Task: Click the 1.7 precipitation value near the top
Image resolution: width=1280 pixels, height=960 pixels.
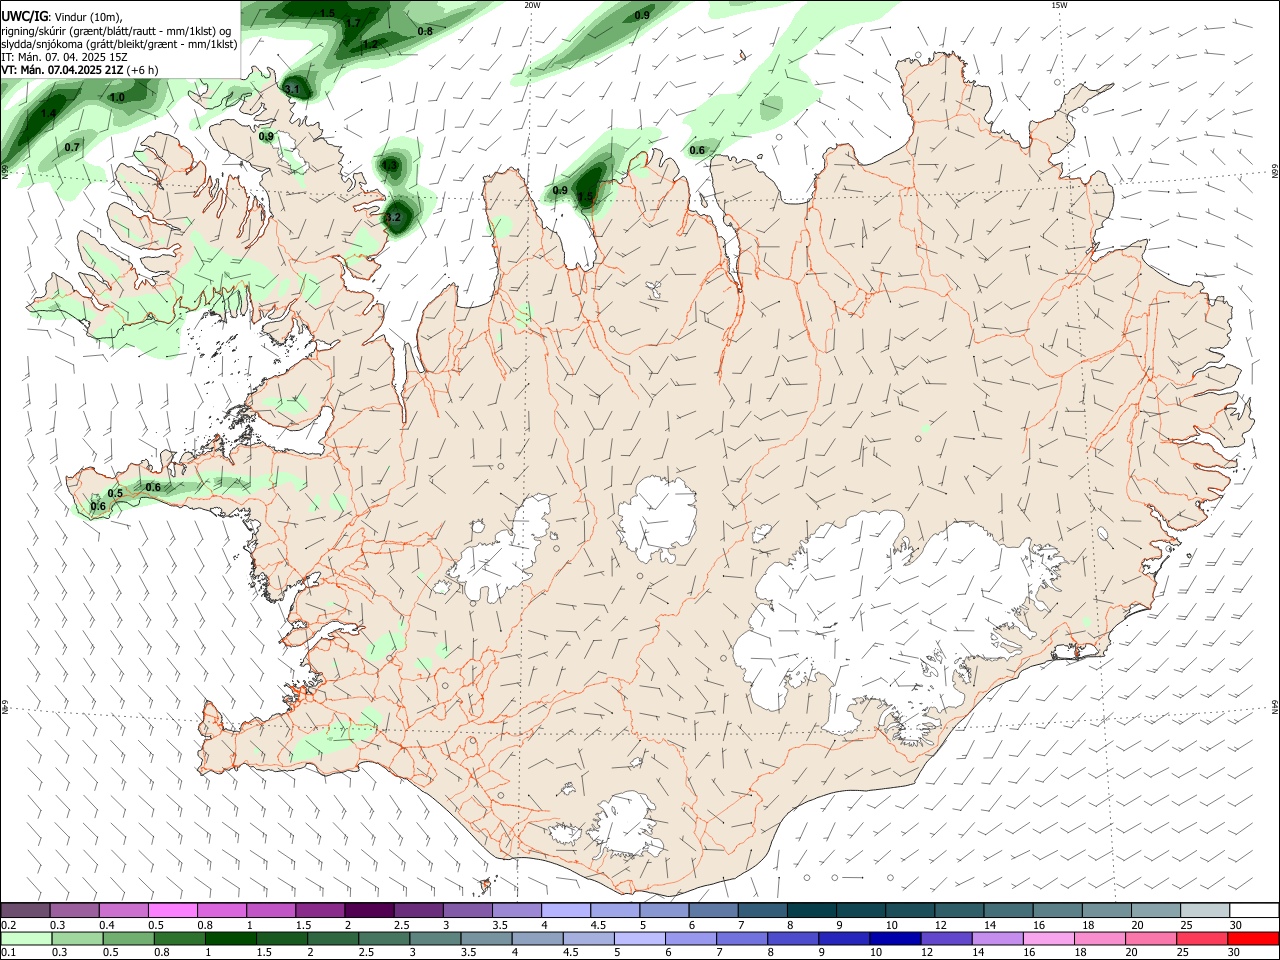Action: [x=353, y=23]
